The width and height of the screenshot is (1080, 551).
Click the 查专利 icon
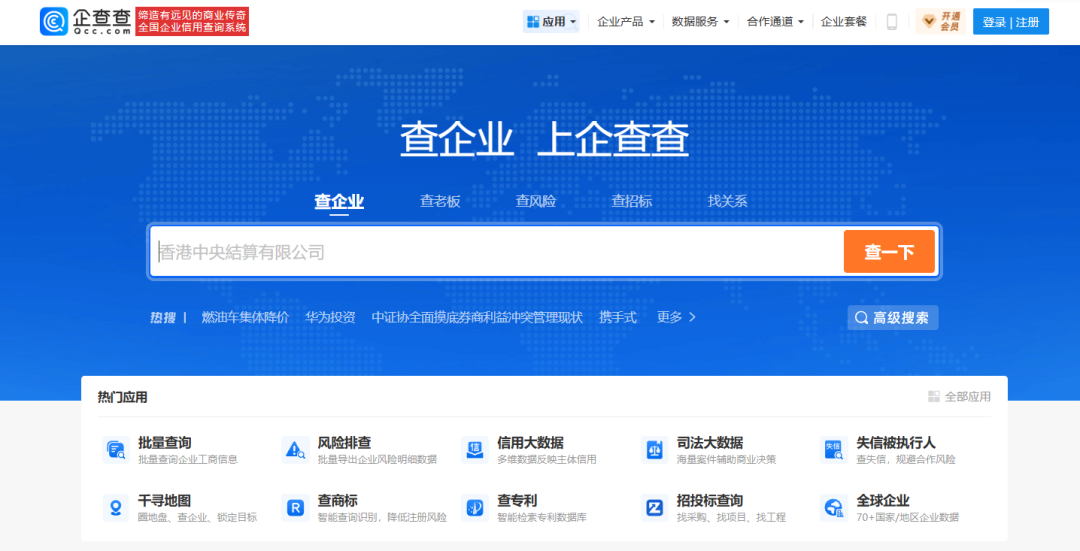click(475, 508)
